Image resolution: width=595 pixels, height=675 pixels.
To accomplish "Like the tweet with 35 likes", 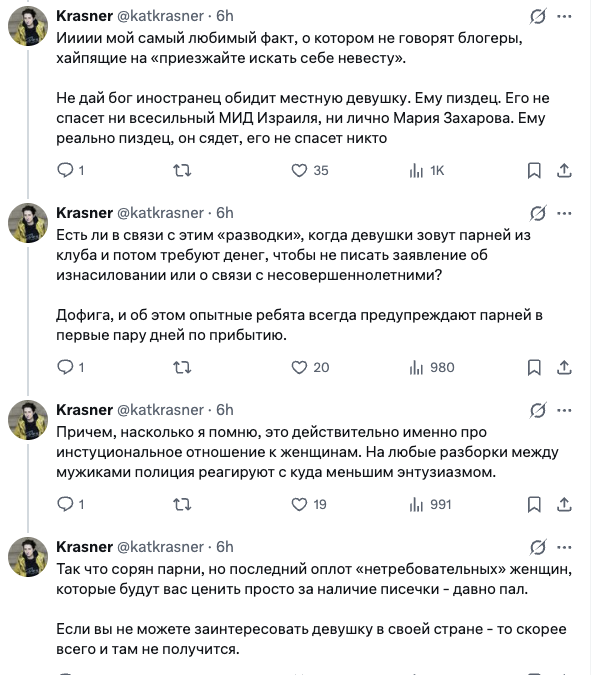I will (310, 170).
